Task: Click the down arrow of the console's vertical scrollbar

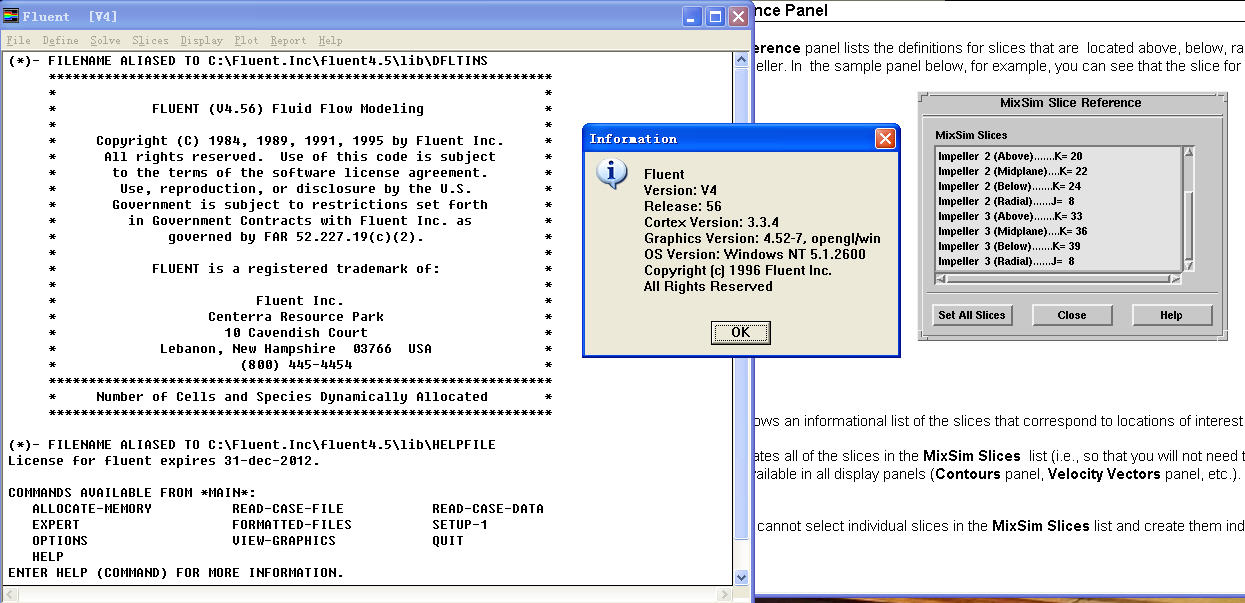Action: coord(741,577)
